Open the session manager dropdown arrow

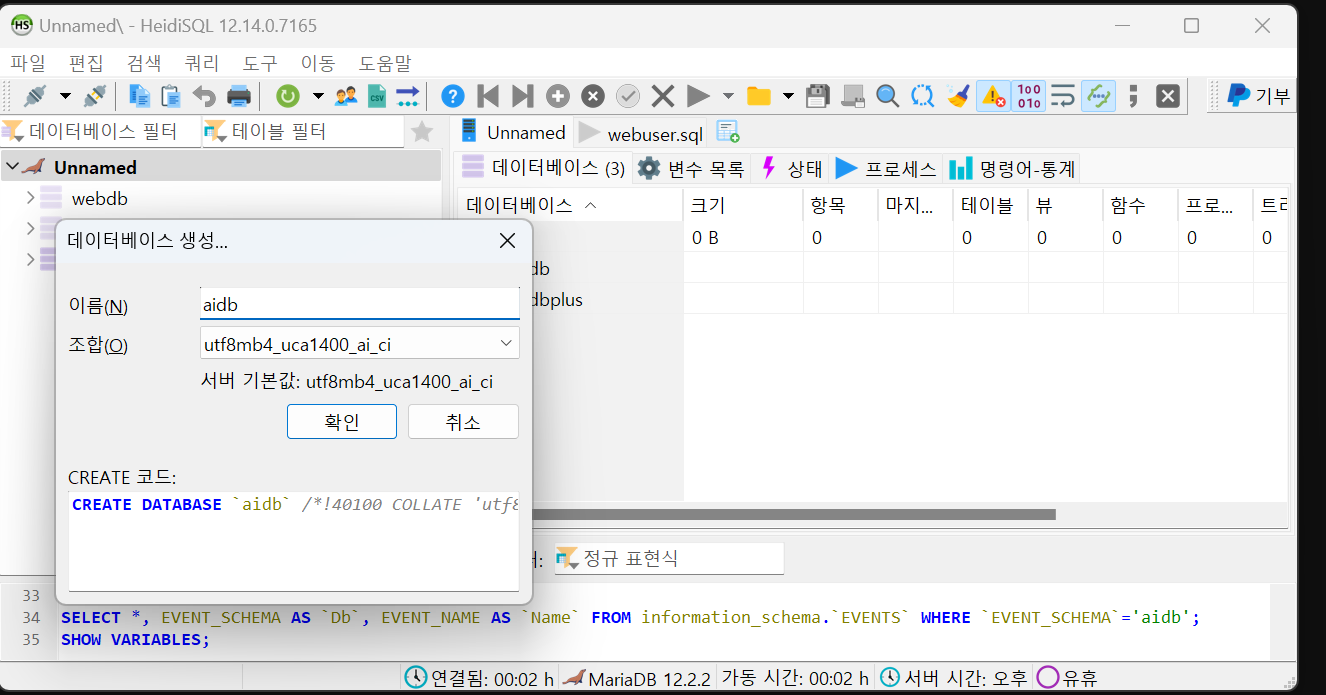(65, 96)
